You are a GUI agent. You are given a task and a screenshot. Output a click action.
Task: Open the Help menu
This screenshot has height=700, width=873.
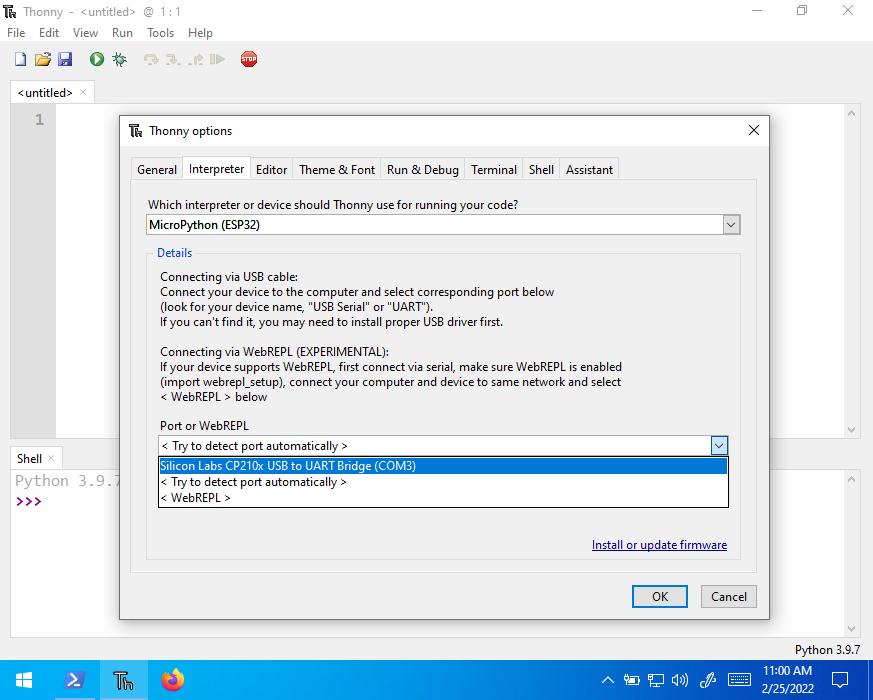pyautogui.click(x=200, y=33)
